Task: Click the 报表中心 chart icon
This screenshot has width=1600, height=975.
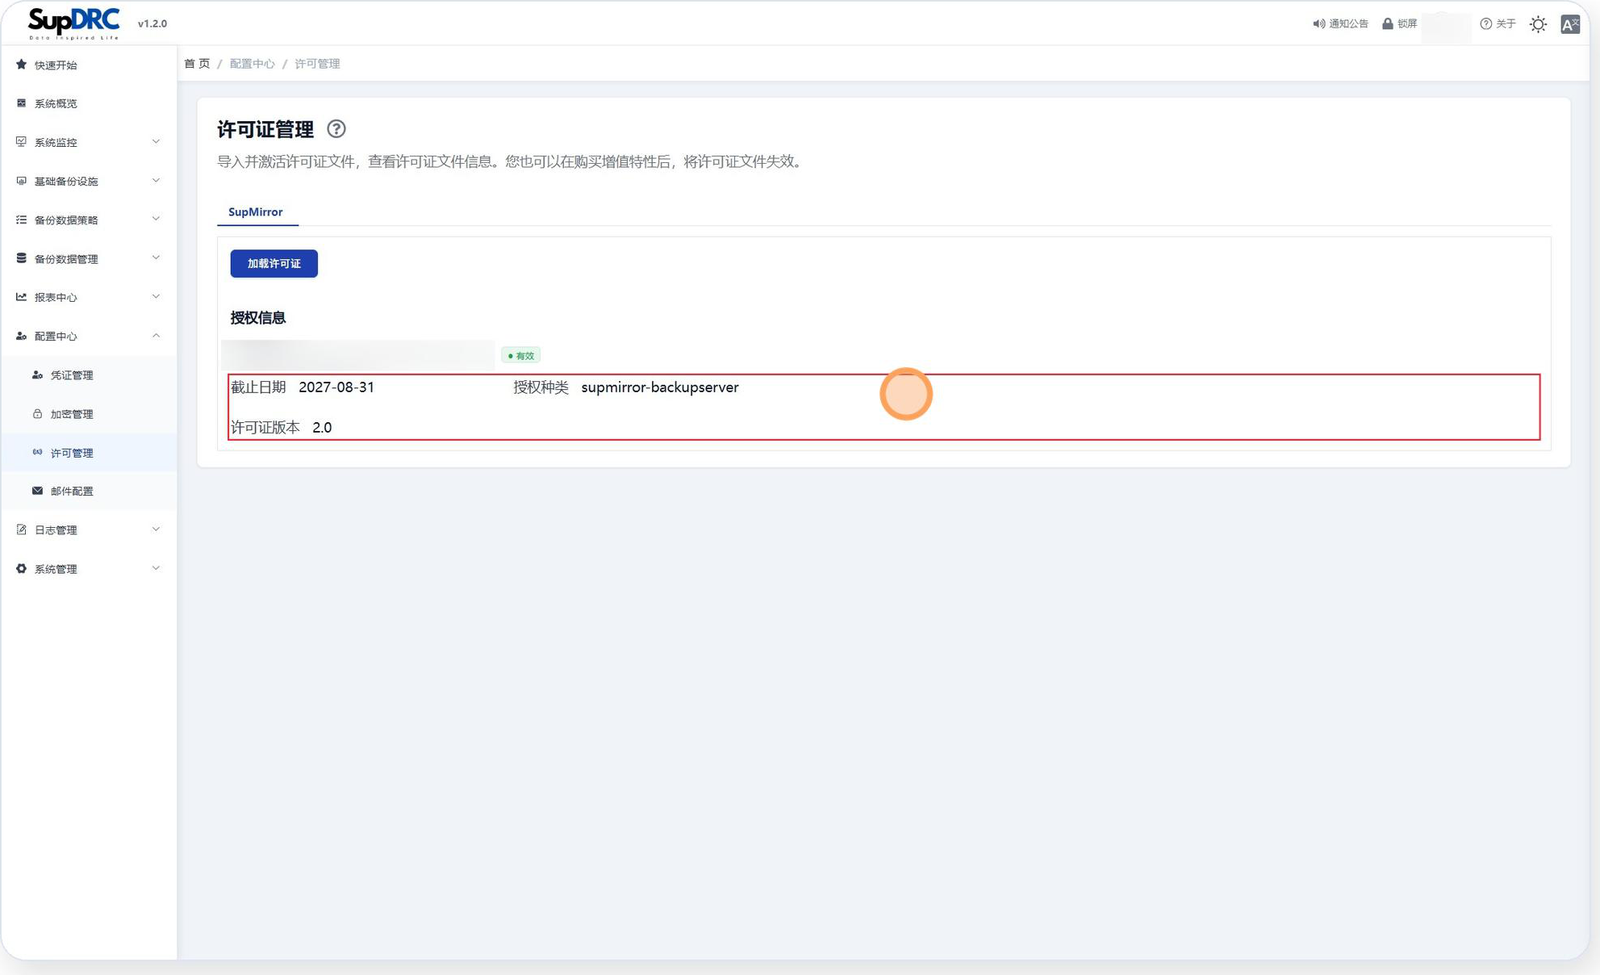Action: (x=21, y=297)
